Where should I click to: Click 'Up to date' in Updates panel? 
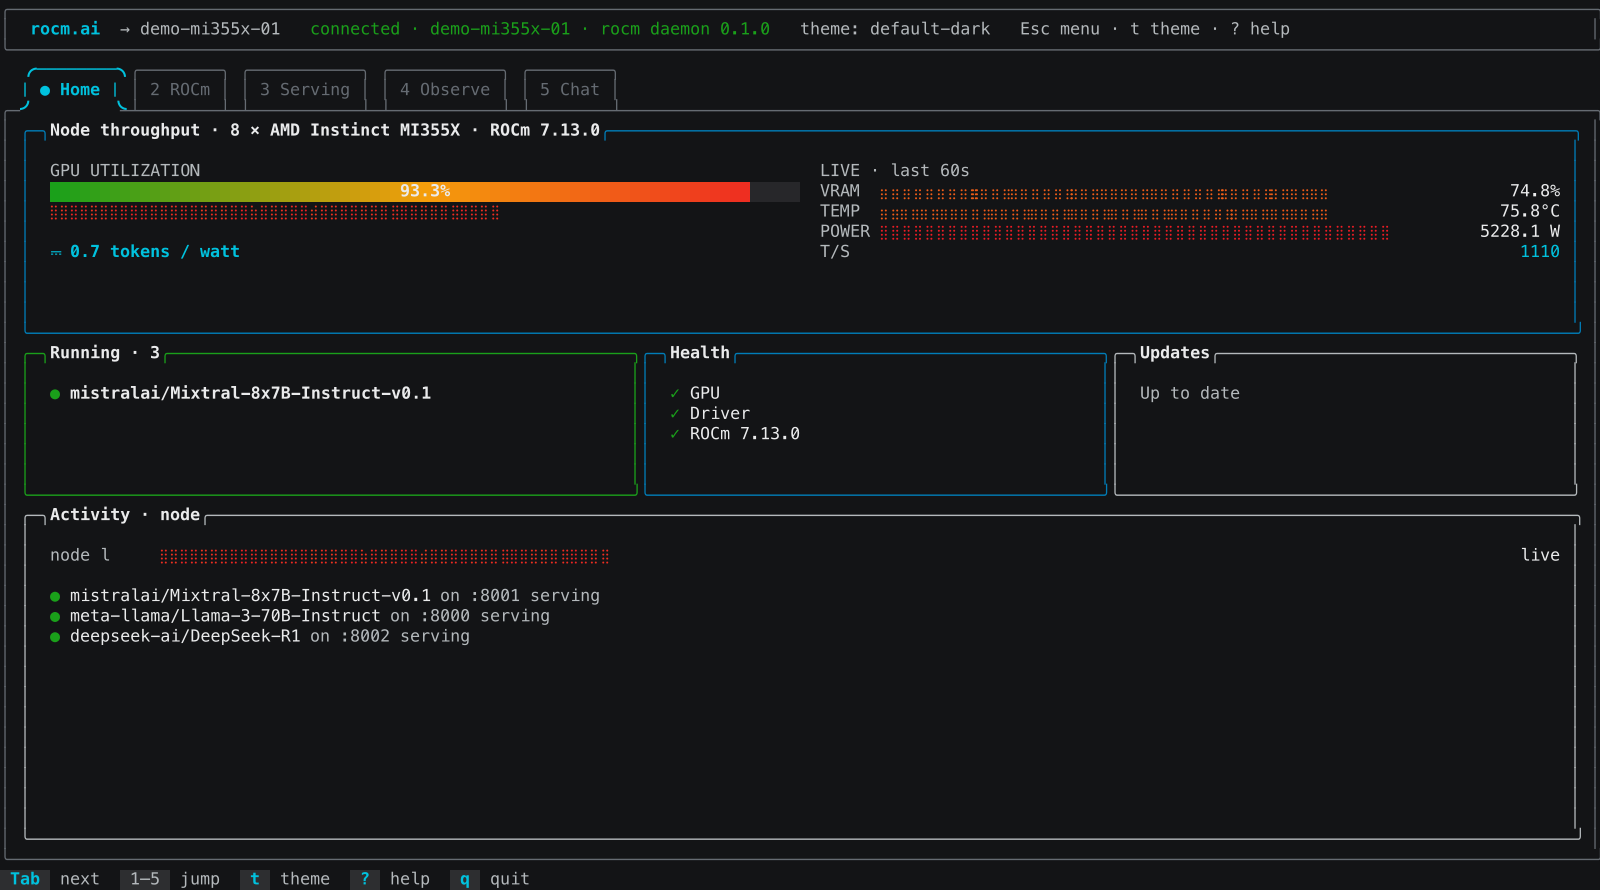[x=1190, y=393]
